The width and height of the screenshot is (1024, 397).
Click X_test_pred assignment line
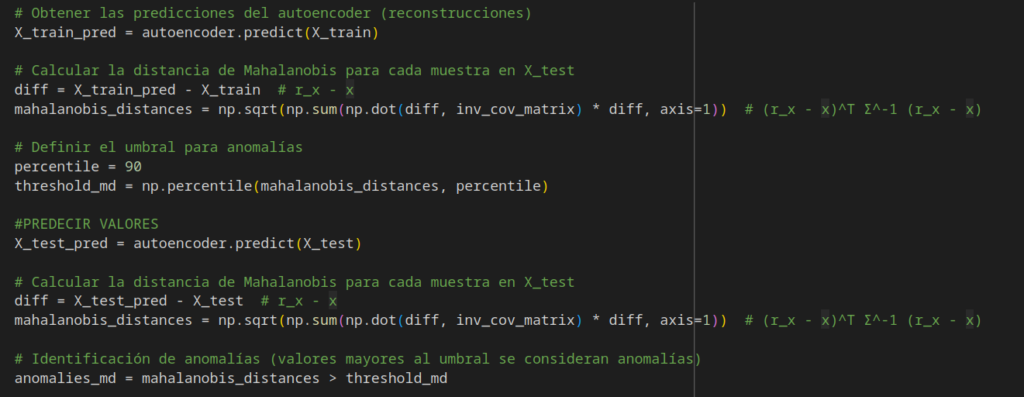tap(188, 244)
